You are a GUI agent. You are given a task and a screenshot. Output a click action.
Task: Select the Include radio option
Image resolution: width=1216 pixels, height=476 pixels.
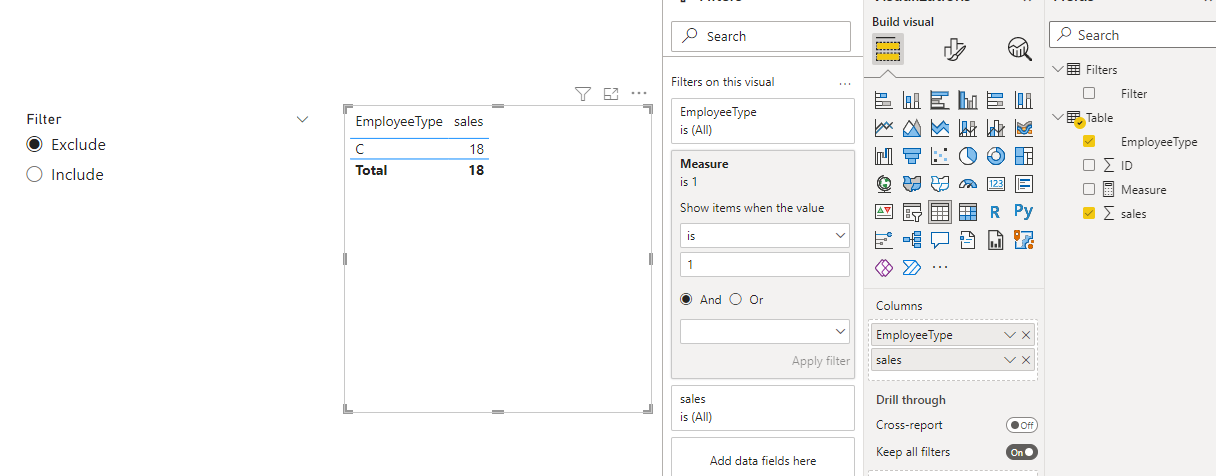(35, 174)
